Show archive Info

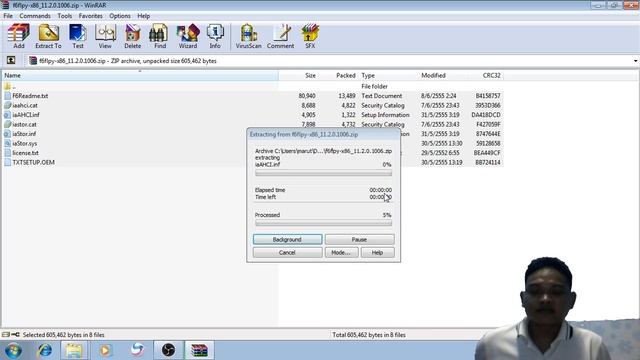pos(215,36)
